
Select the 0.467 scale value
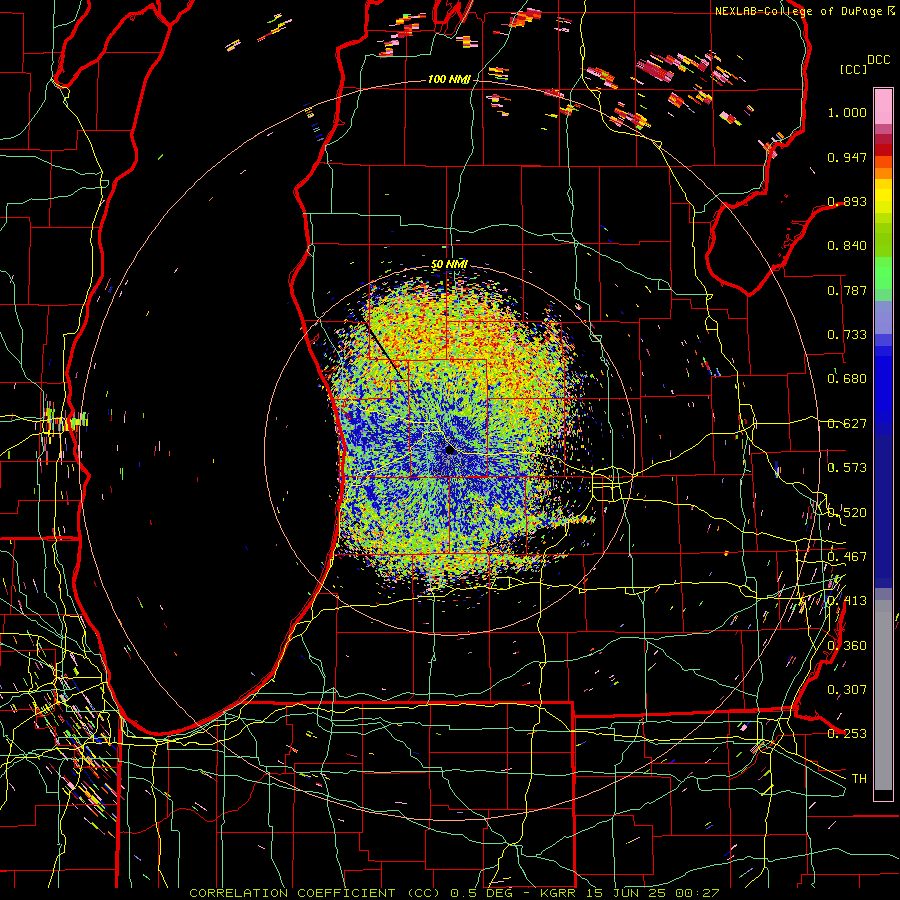click(847, 557)
